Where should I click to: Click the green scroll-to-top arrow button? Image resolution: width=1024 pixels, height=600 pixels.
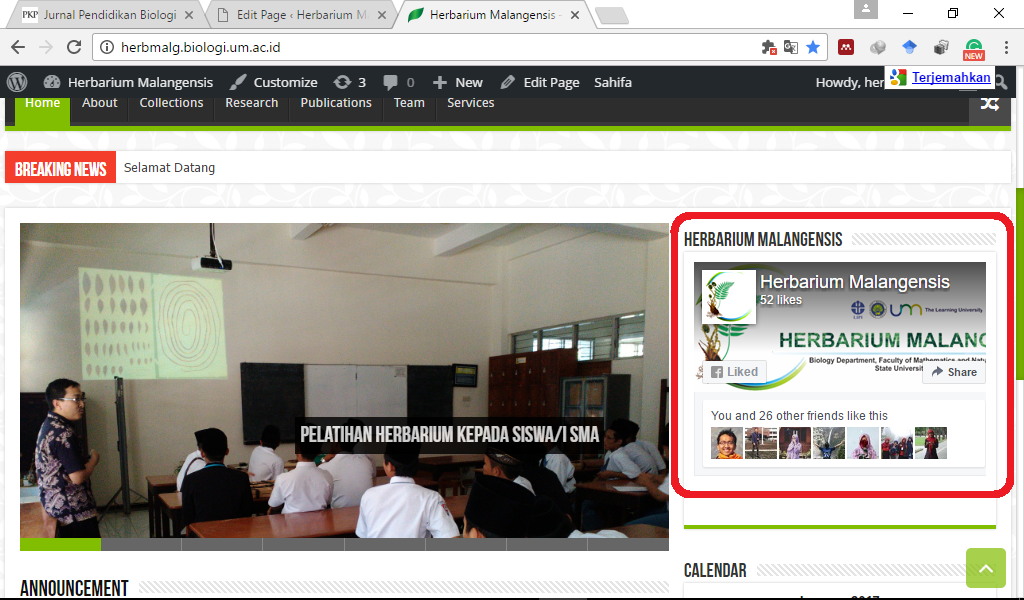pos(985,568)
